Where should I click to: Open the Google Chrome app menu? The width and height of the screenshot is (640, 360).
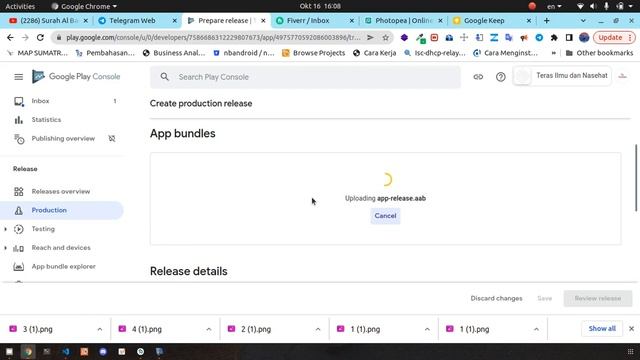(84, 6)
